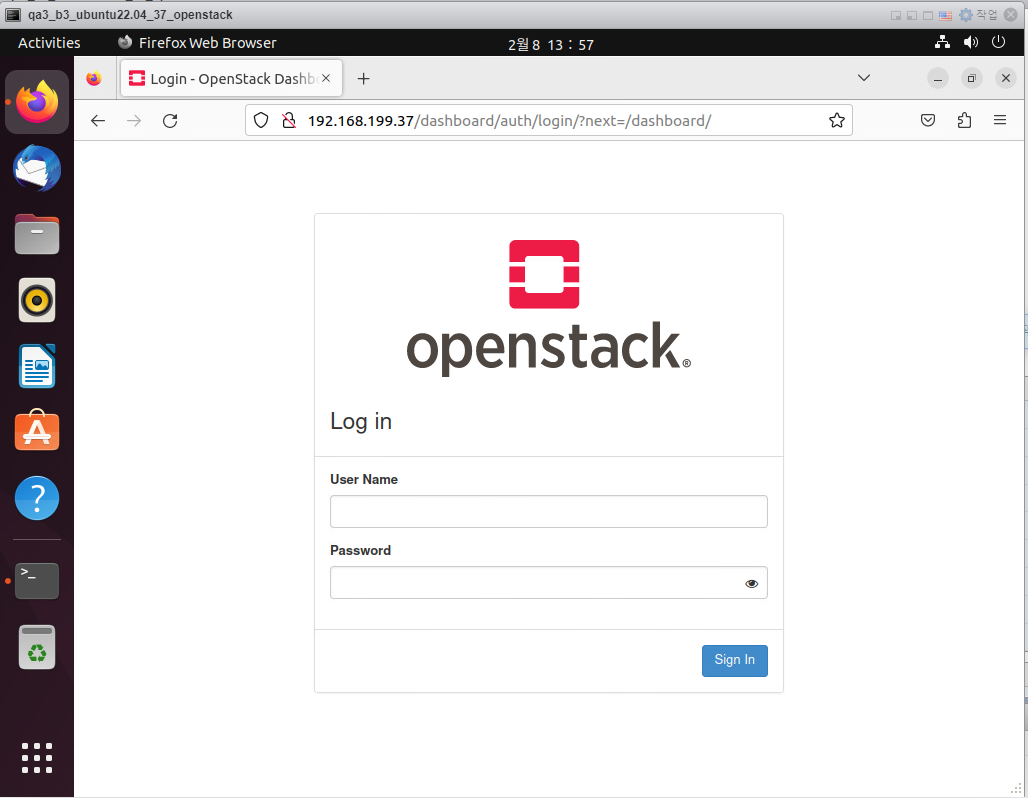The width and height of the screenshot is (1028, 798).
Task: Click the "Log in" heading text
Action: coord(361,422)
